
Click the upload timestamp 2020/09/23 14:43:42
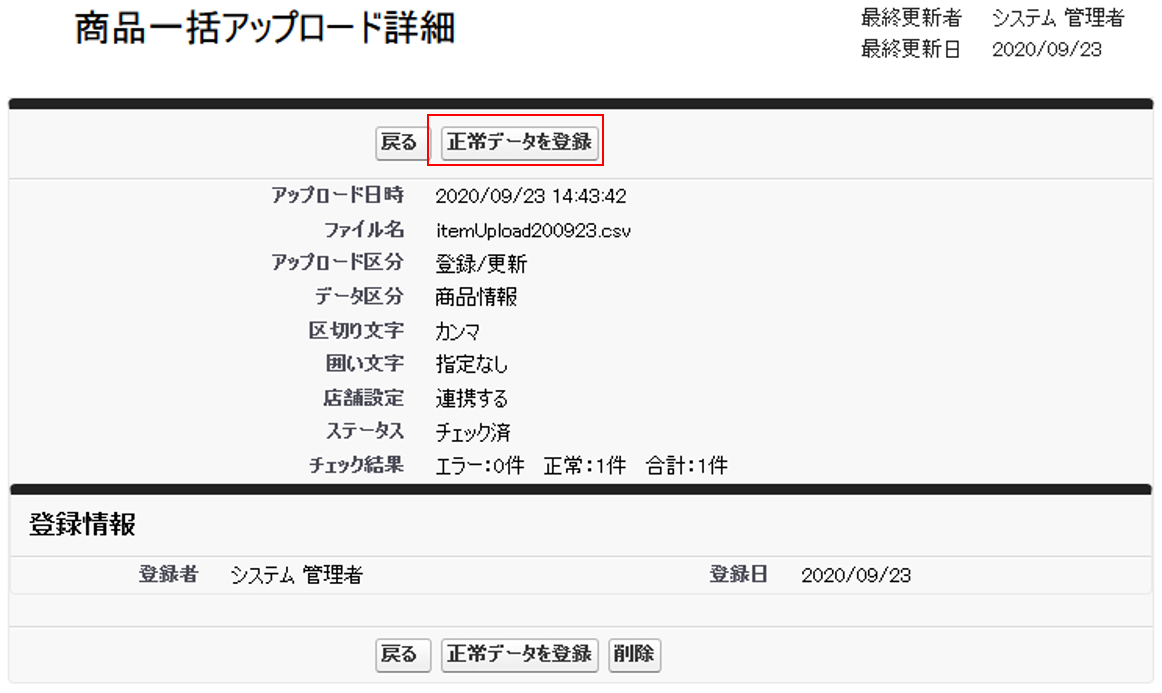(x=531, y=197)
